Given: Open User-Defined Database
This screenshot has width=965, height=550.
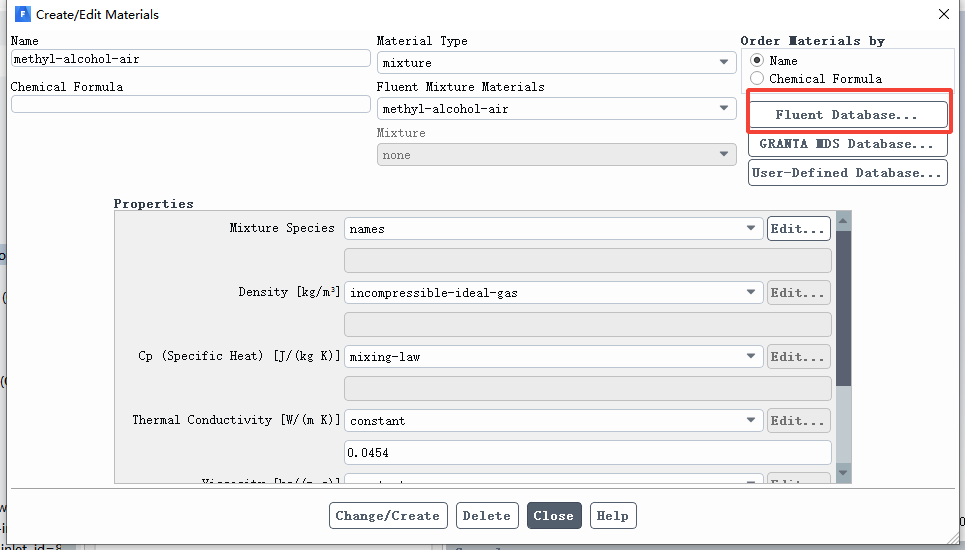Looking at the screenshot, I should click(847, 173).
